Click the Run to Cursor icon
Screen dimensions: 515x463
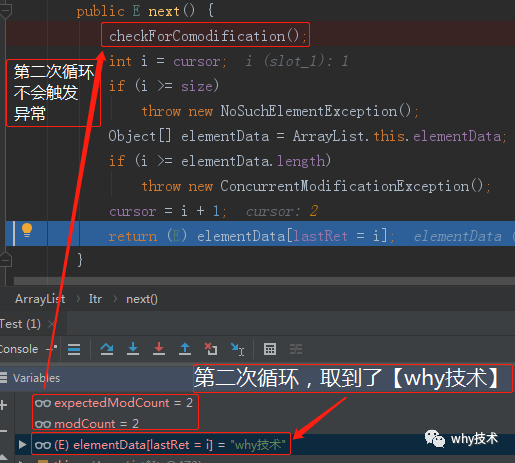237,349
